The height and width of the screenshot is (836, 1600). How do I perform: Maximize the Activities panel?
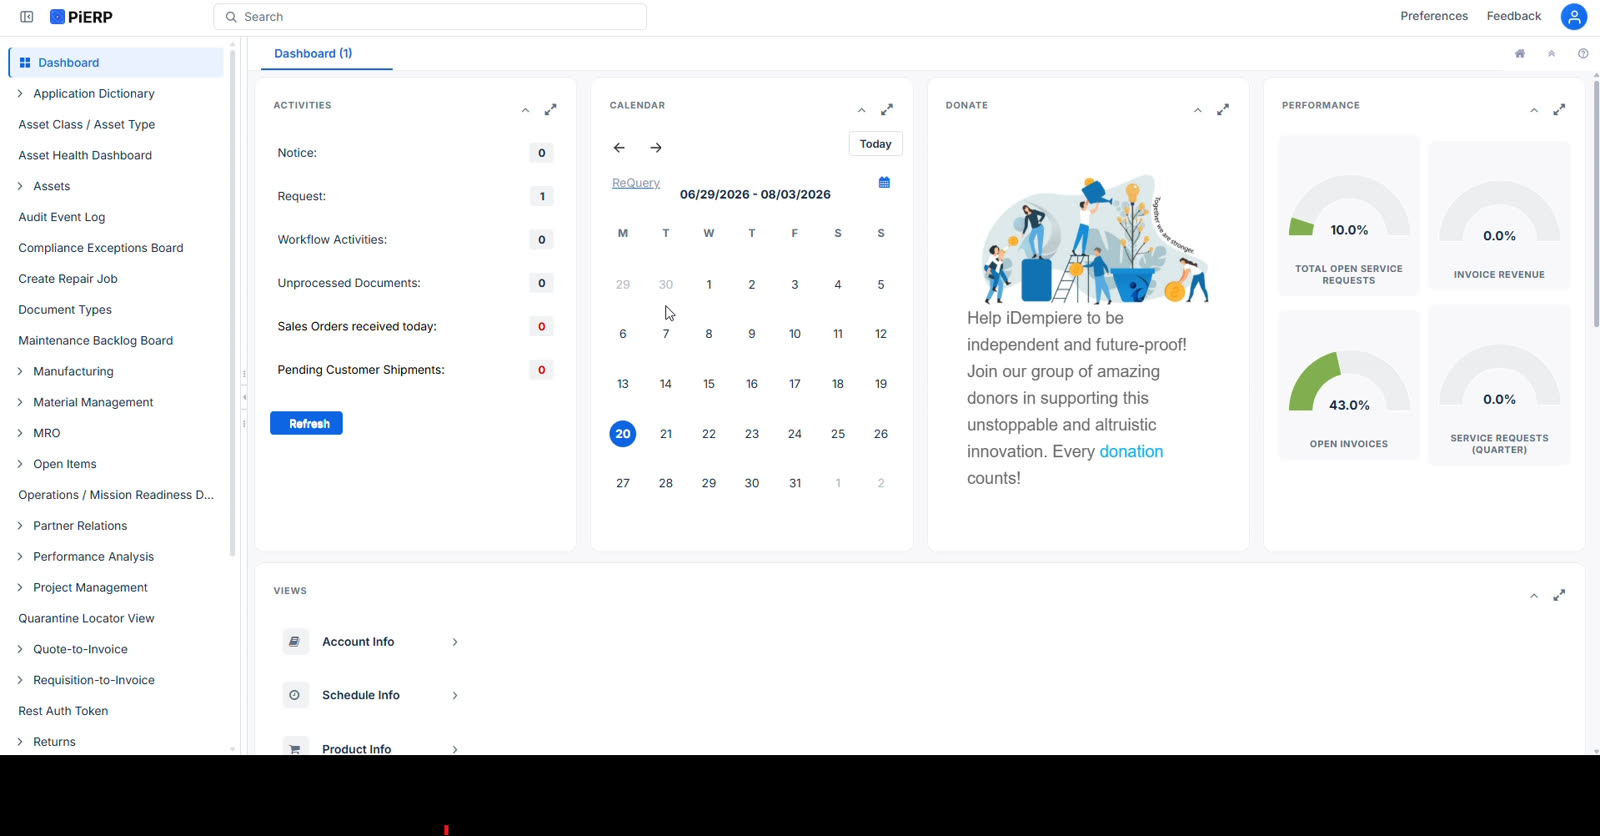(551, 110)
